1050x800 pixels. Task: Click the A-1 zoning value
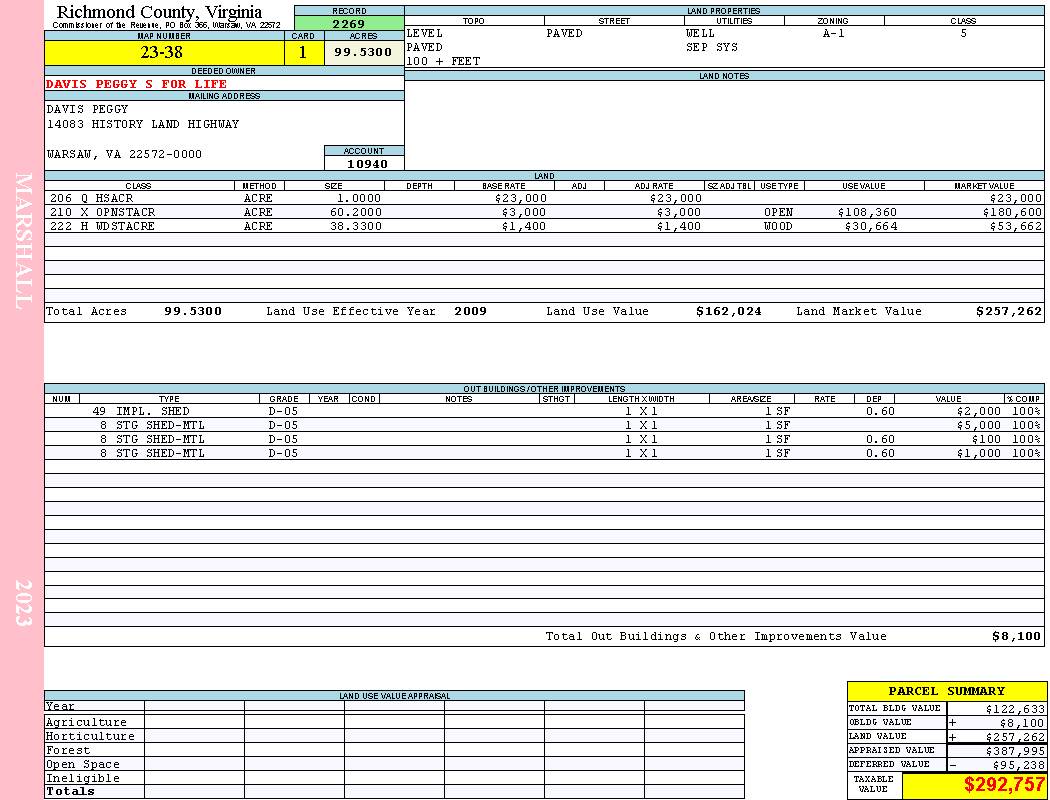coord(833,33)
